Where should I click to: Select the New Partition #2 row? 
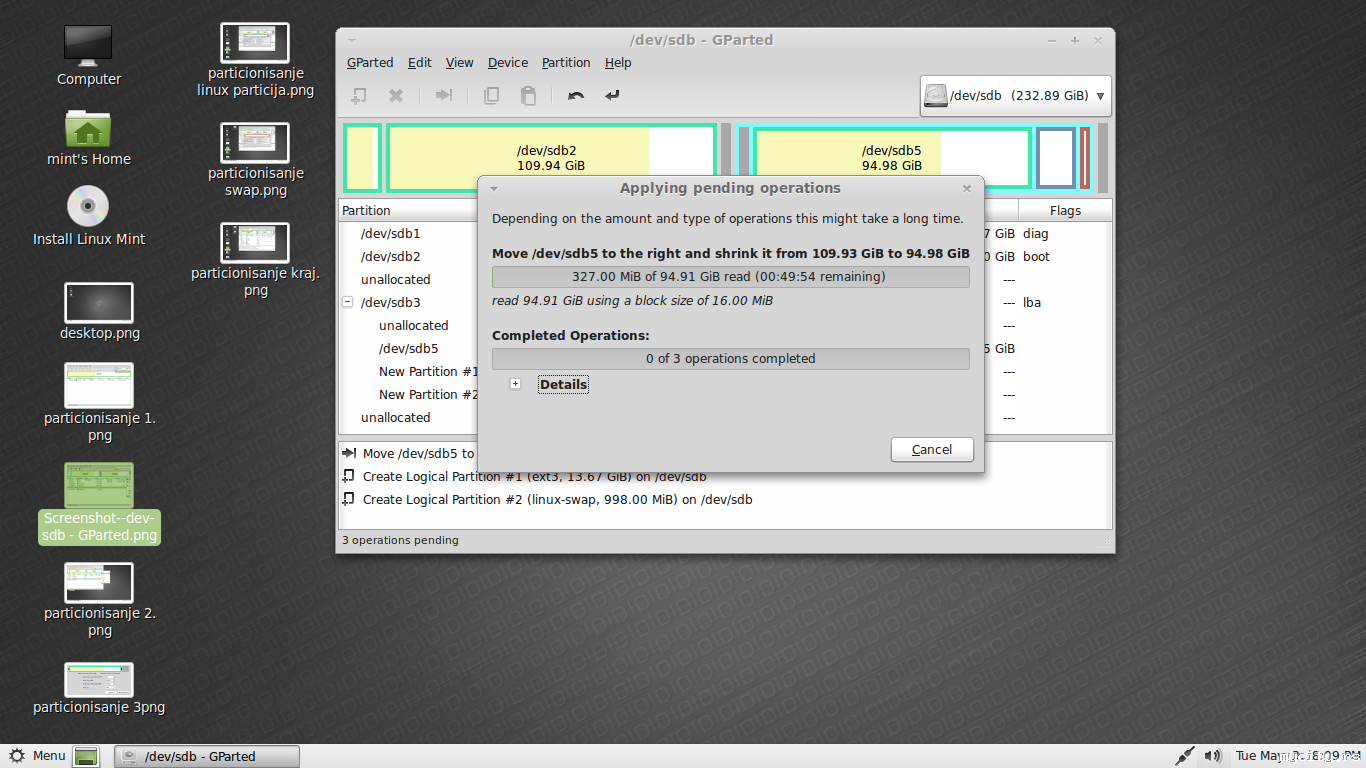tap(725, 394)
